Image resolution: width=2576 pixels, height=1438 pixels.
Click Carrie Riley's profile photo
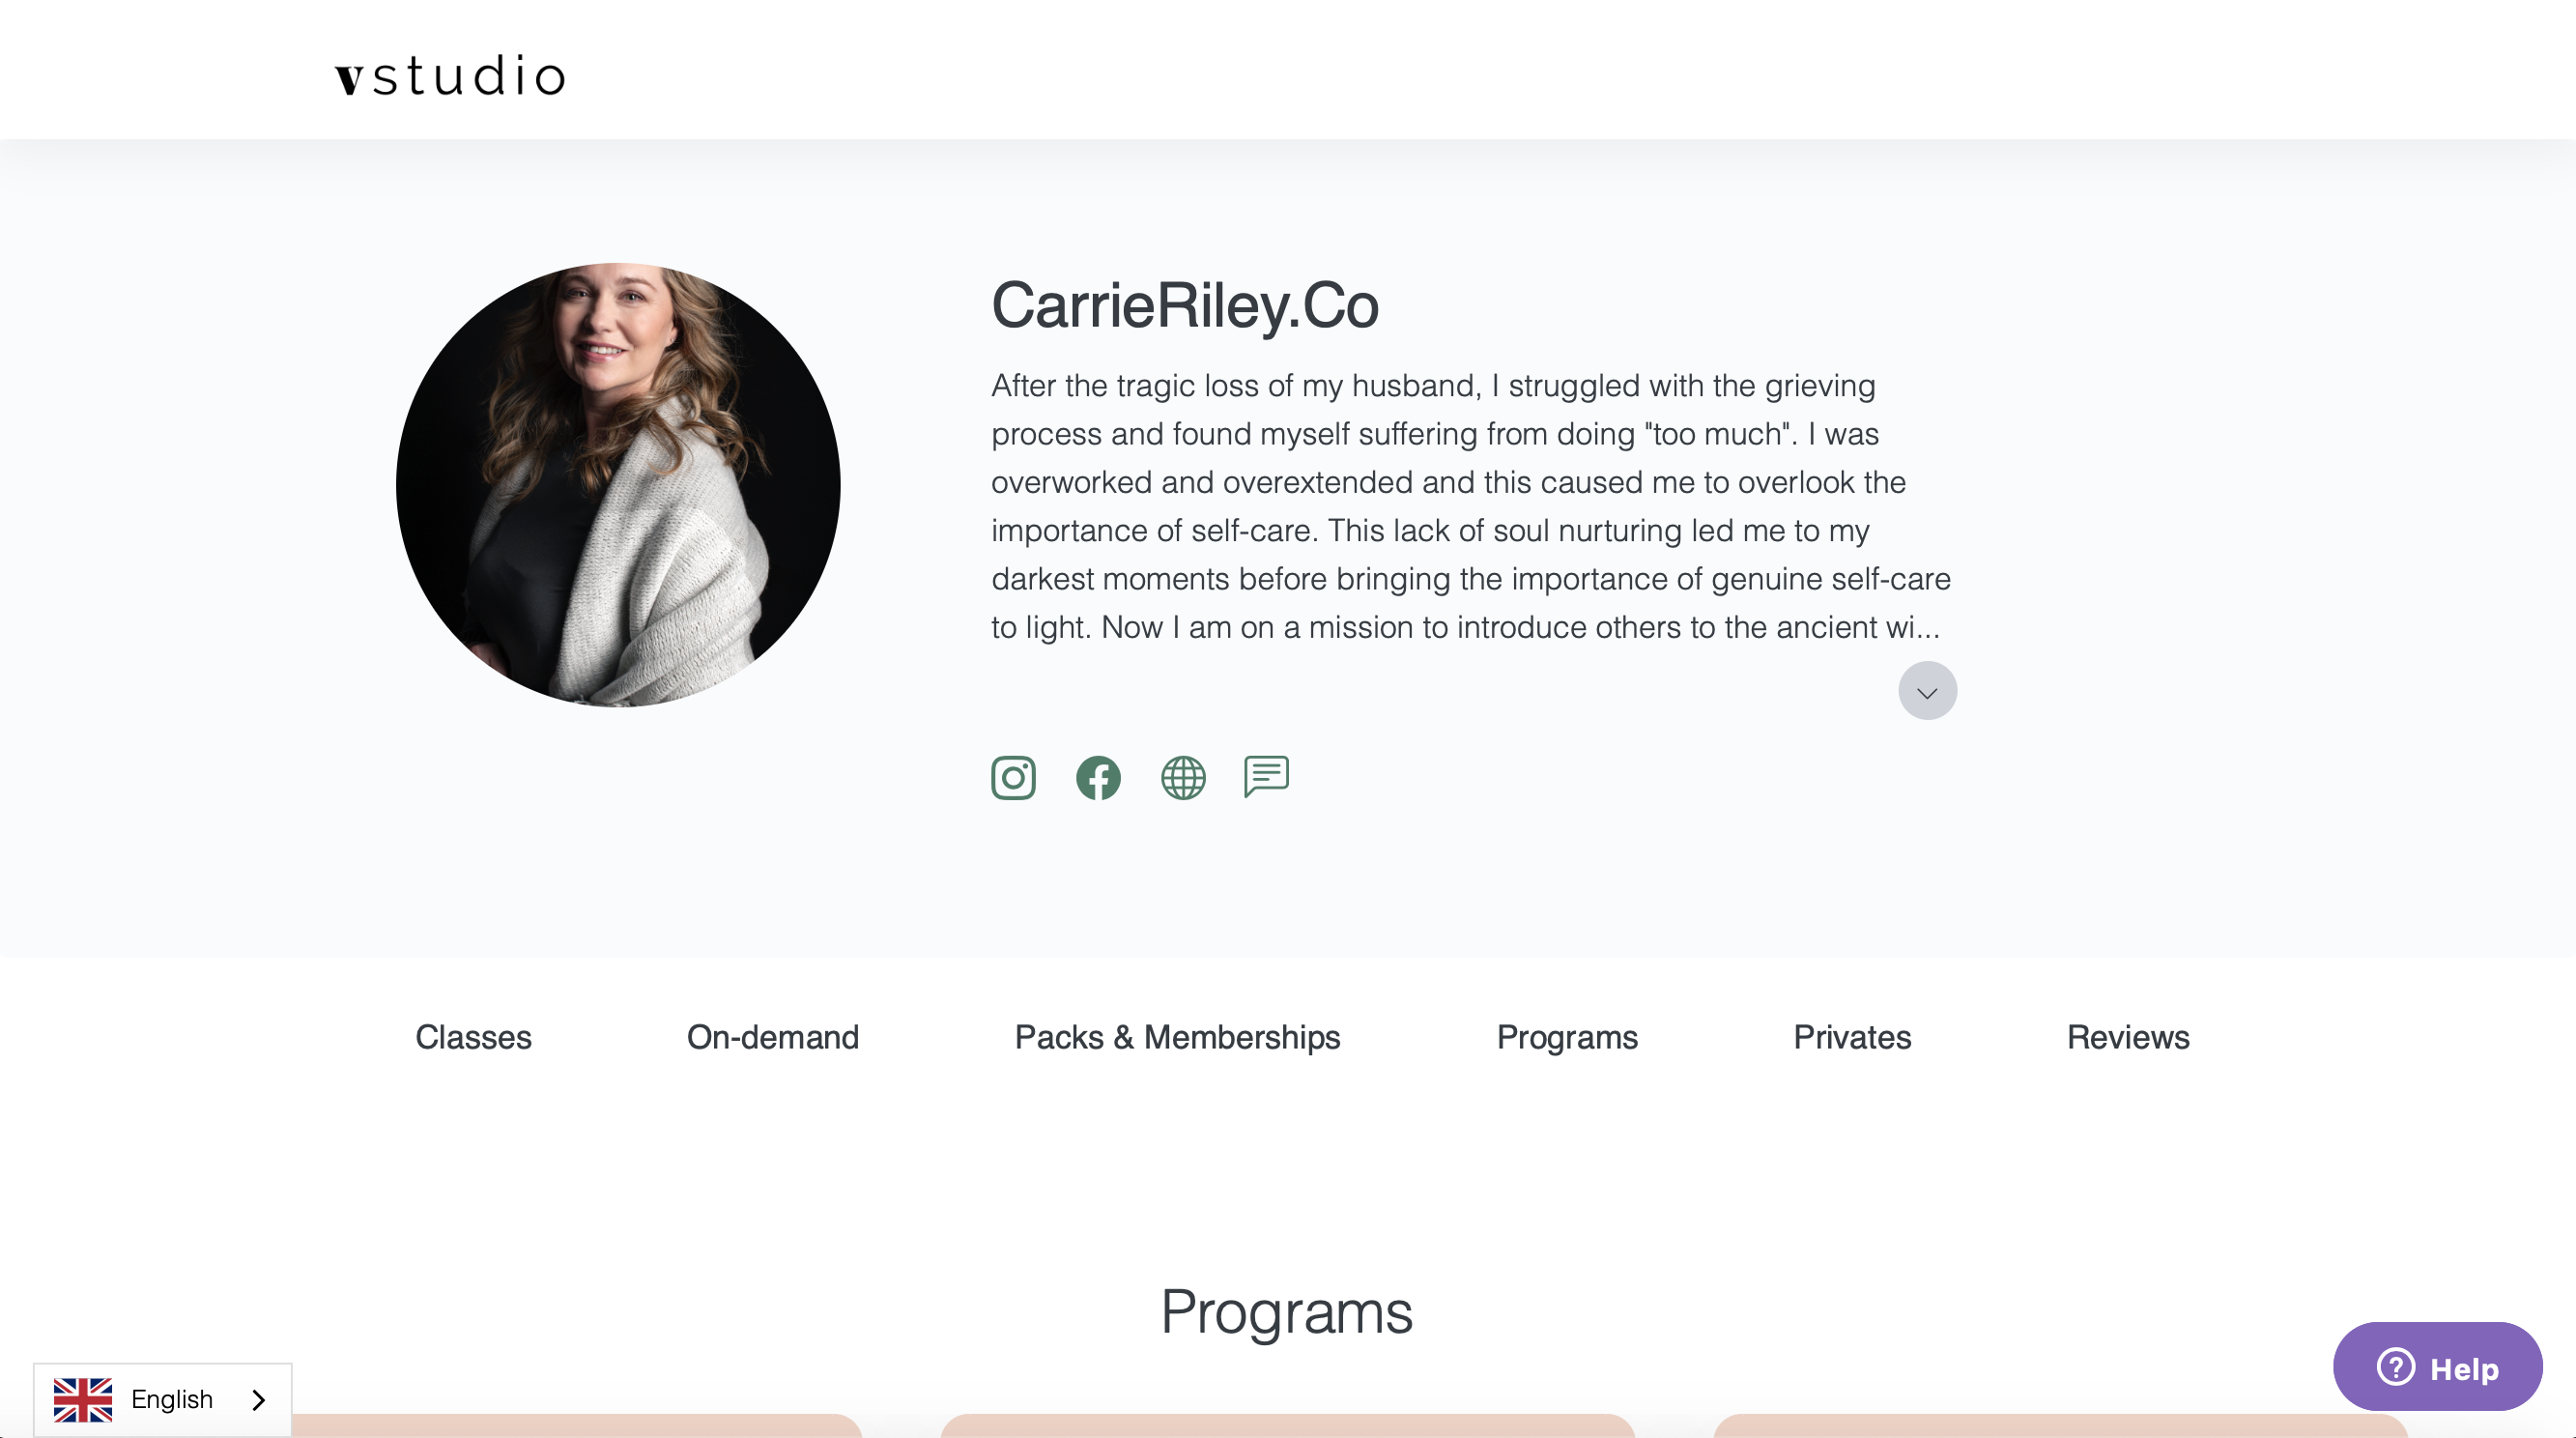pyautogui.click(x=618, y=485)
